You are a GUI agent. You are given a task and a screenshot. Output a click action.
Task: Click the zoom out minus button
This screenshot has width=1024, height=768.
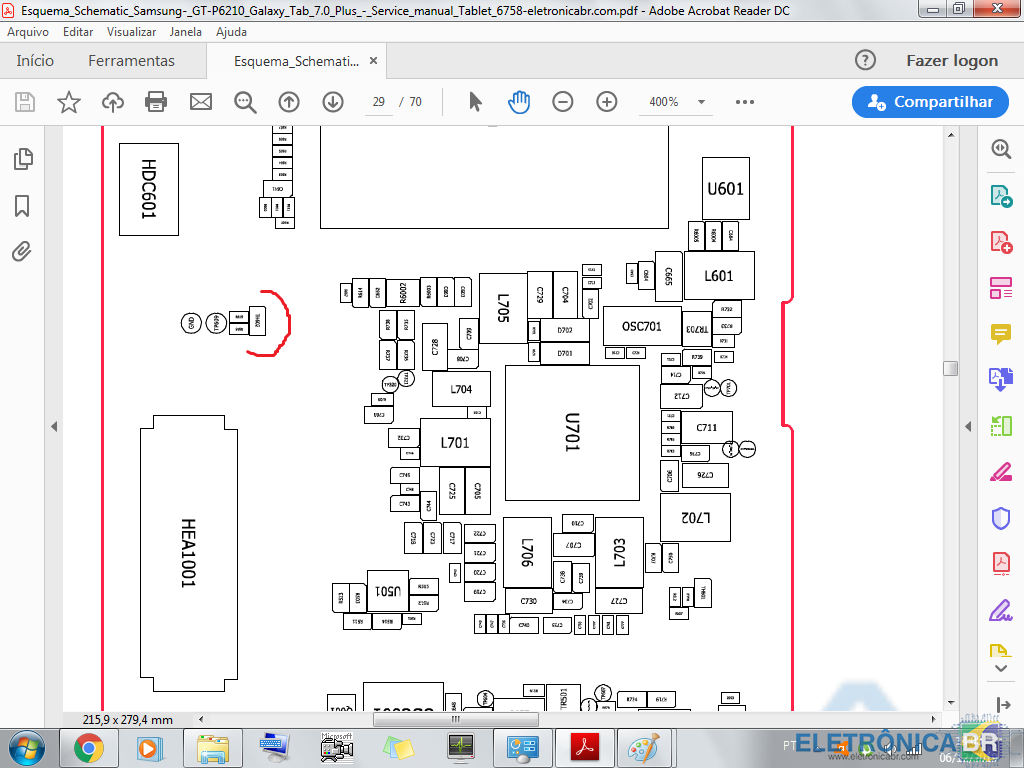(563, 102)
